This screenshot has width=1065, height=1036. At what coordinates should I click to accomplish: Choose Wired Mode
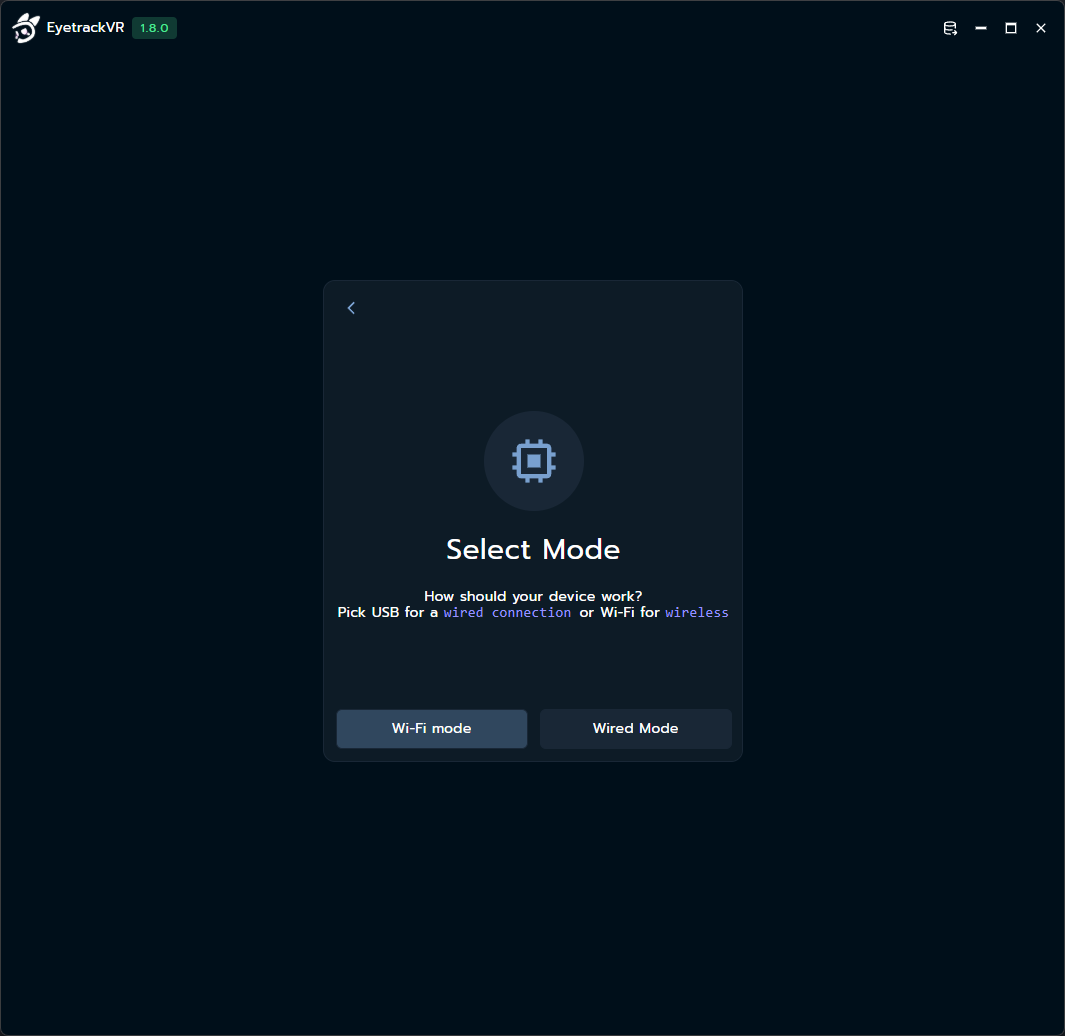coord(635,729)
